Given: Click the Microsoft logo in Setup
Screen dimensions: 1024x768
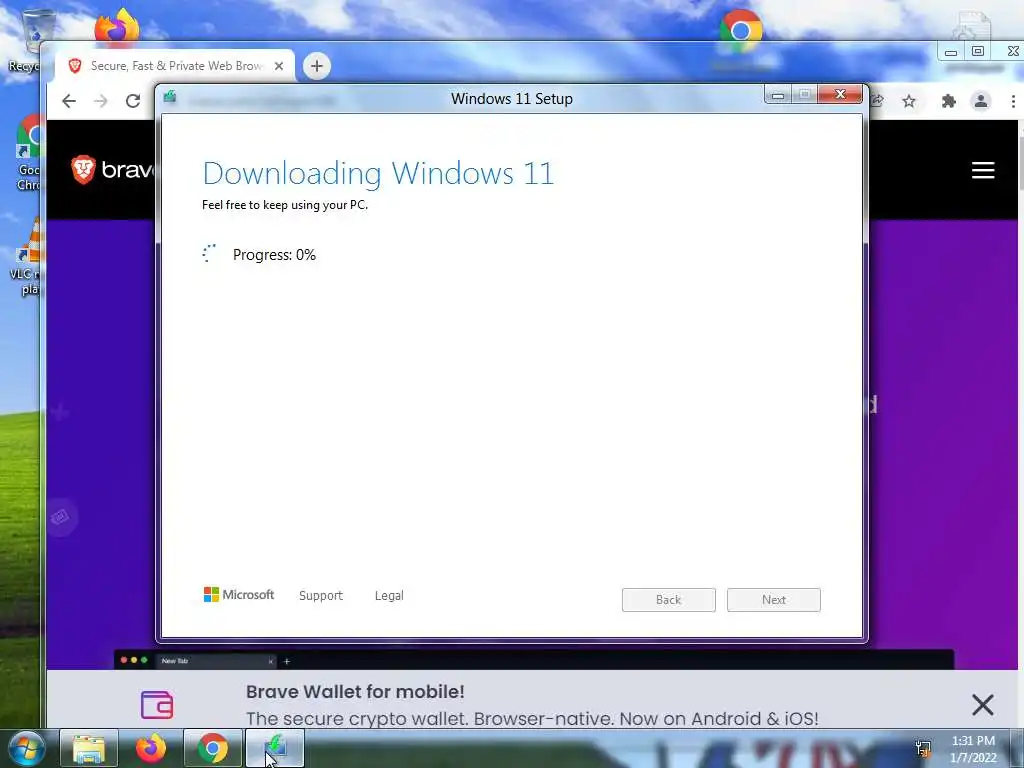Looking at the screenshot, I should click(x=239, y=594).
